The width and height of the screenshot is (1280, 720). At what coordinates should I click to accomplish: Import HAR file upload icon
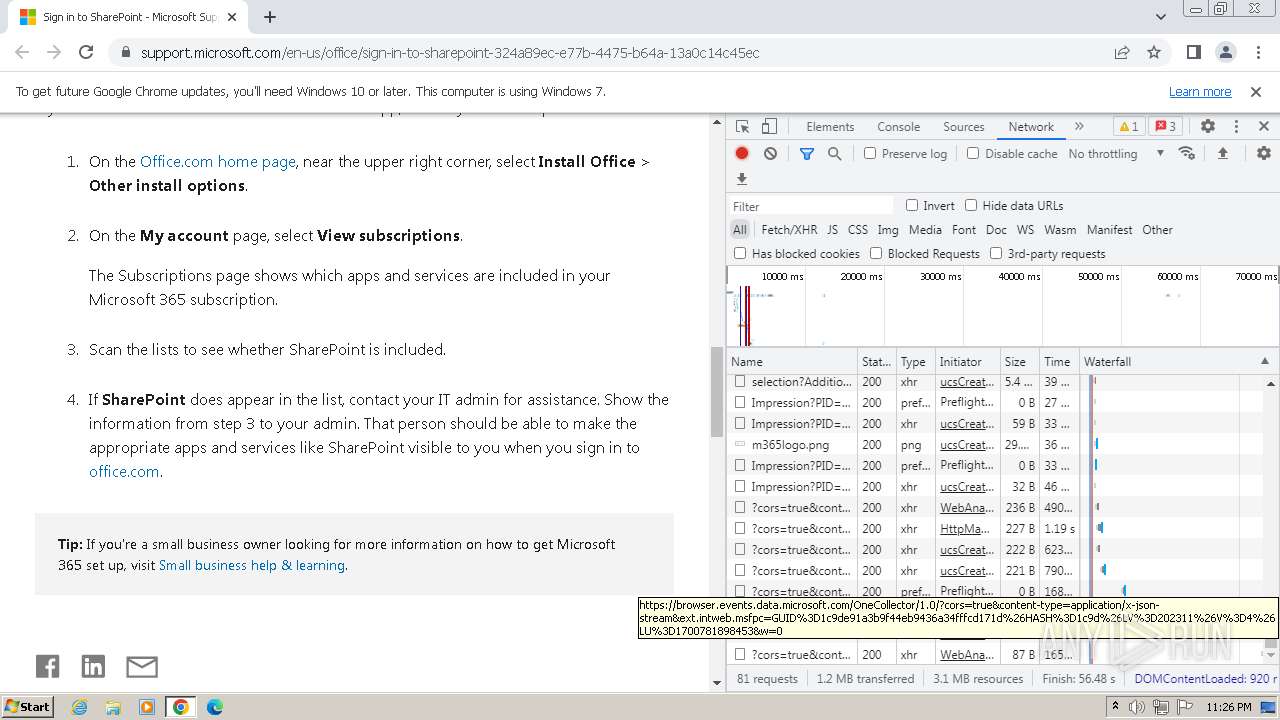(x=1222, y=153)
